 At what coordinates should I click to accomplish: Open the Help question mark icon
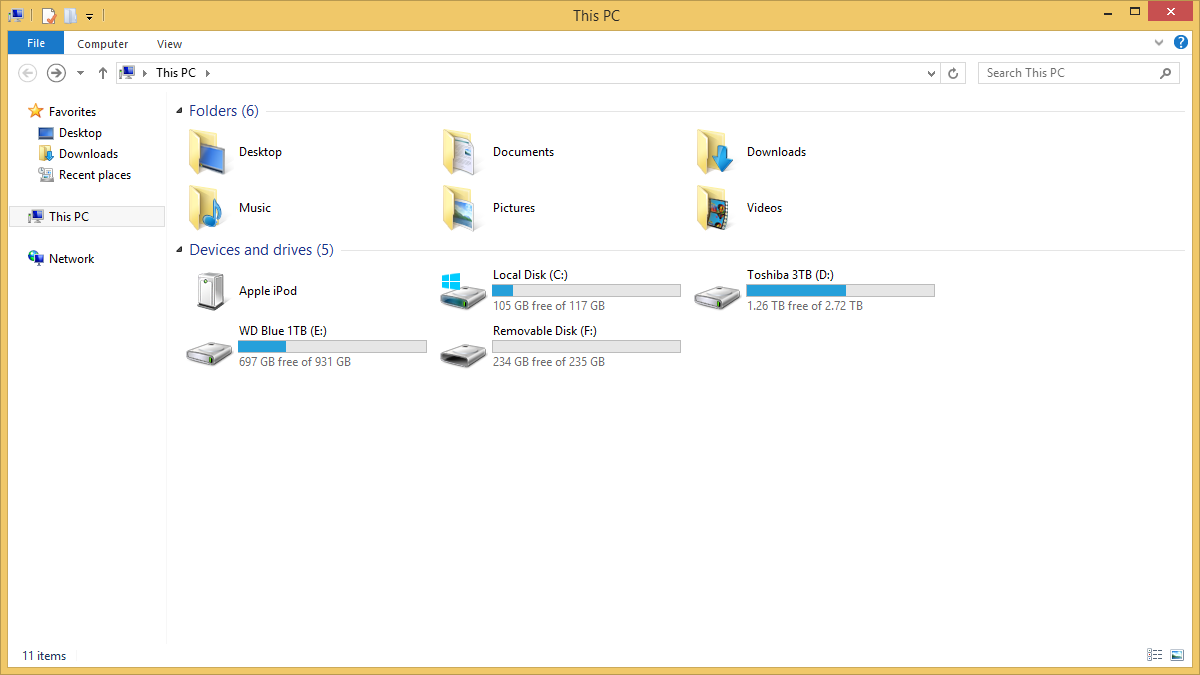point(1181,43)
